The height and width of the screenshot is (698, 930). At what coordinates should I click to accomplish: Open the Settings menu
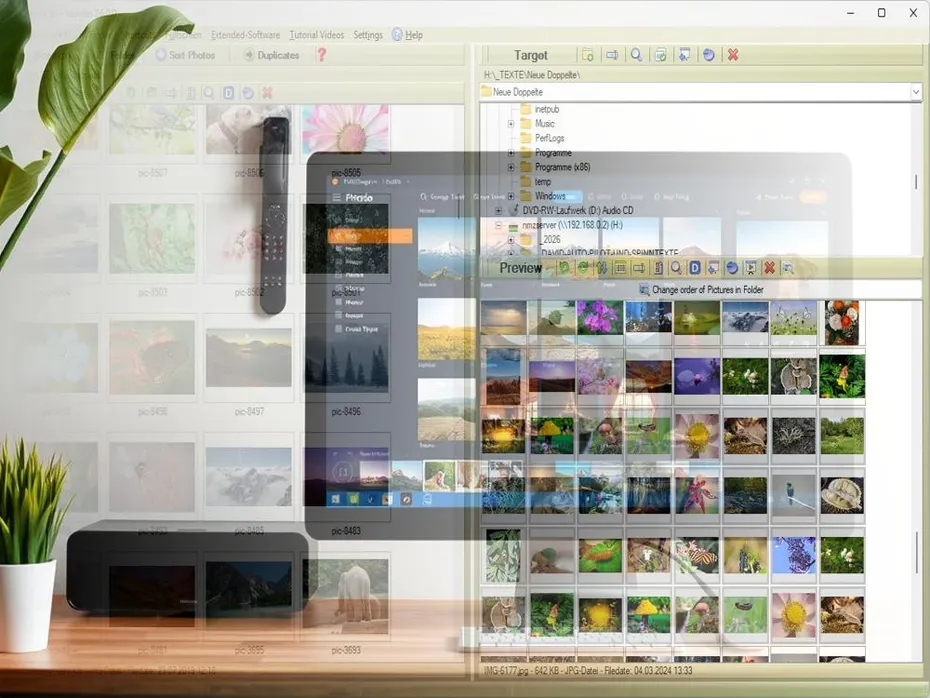point(368,34)
